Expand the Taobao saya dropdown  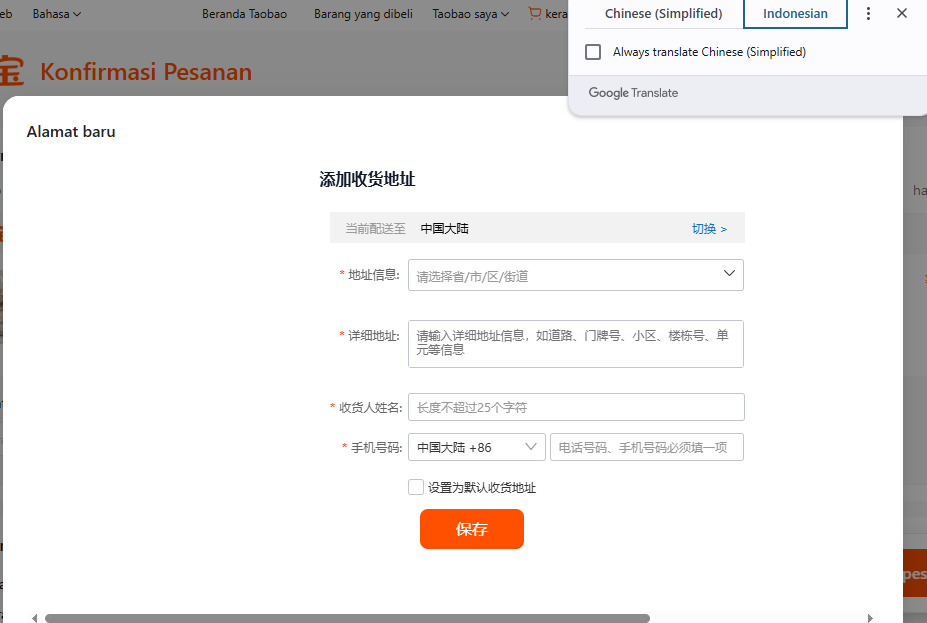(x=470, y=13)
